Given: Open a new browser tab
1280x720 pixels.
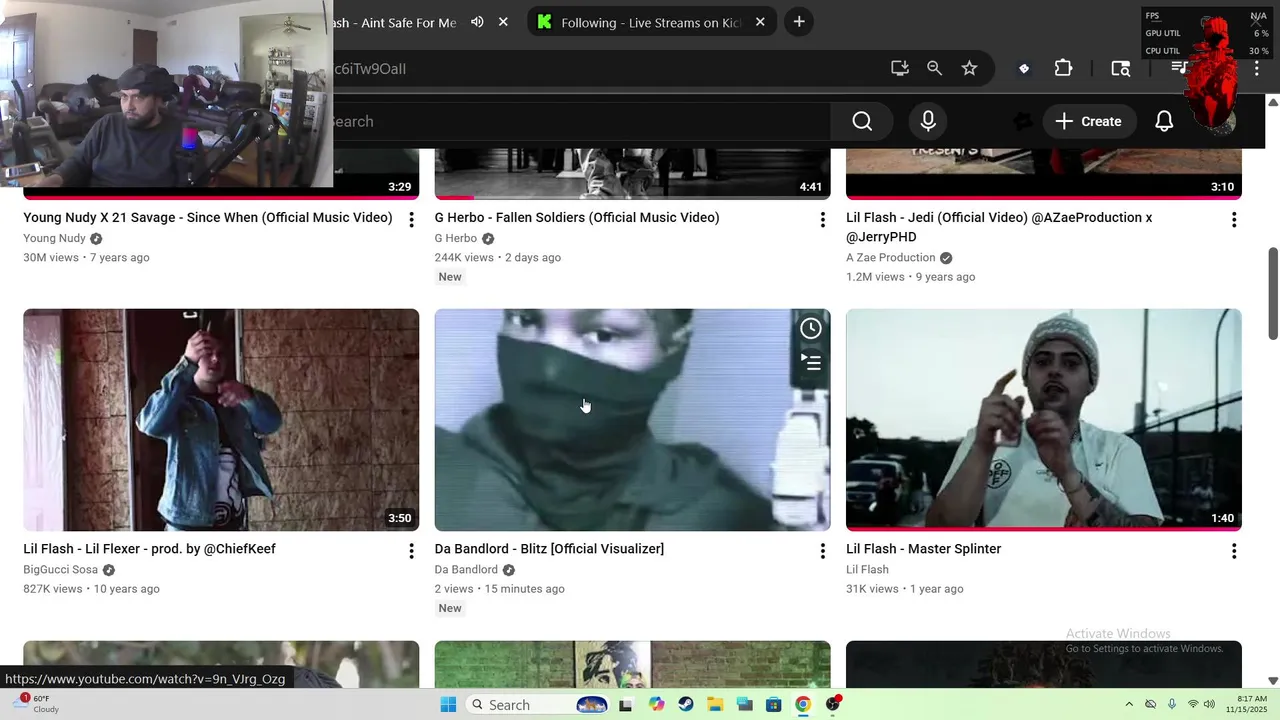Looking at the screenshot, I should (798, 22).
